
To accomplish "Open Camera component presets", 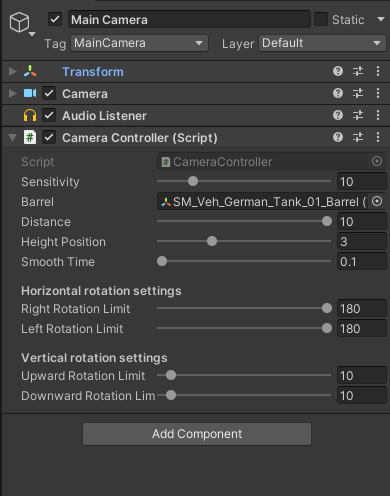I will [x=358, y=93].
